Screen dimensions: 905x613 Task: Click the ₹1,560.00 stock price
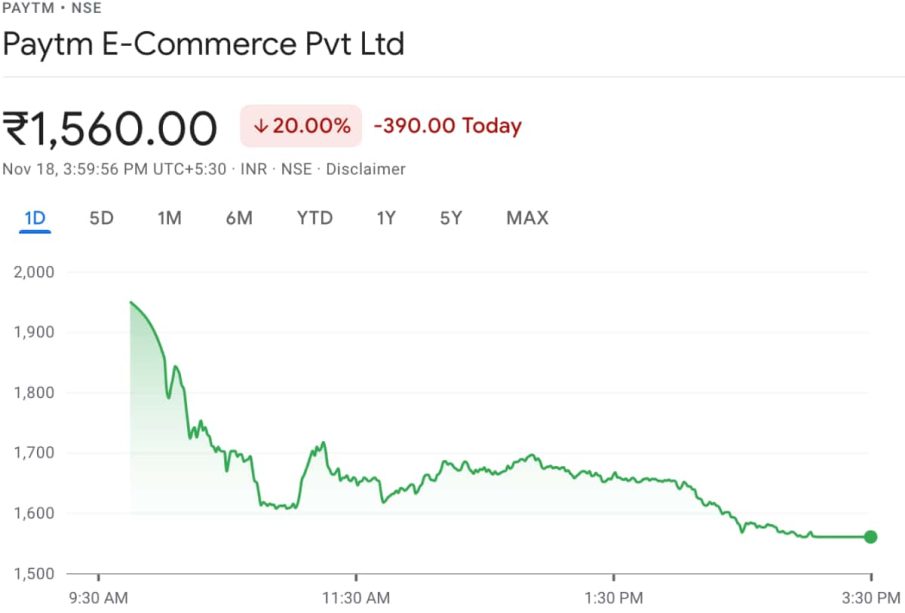(110, 128)
